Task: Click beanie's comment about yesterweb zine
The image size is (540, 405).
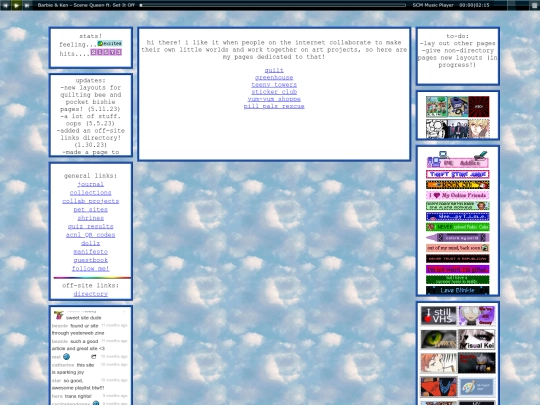Action: (x=90, y=329)
